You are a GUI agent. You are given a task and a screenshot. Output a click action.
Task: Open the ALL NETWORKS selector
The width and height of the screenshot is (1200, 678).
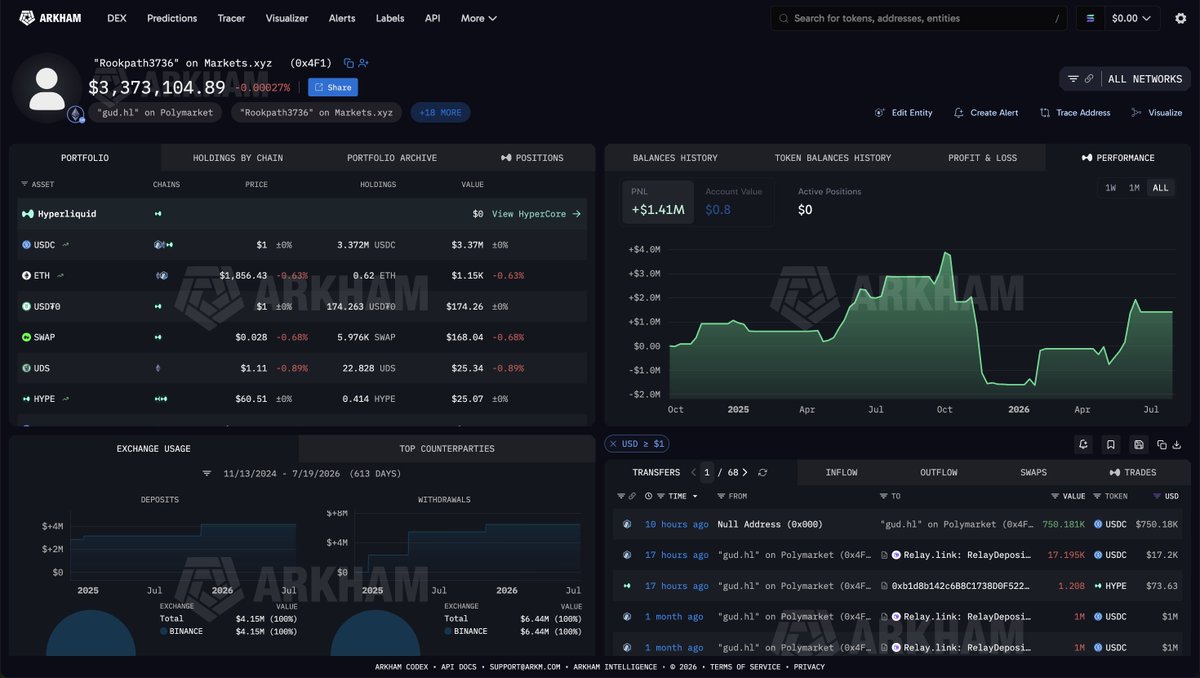coord(1125,79)
